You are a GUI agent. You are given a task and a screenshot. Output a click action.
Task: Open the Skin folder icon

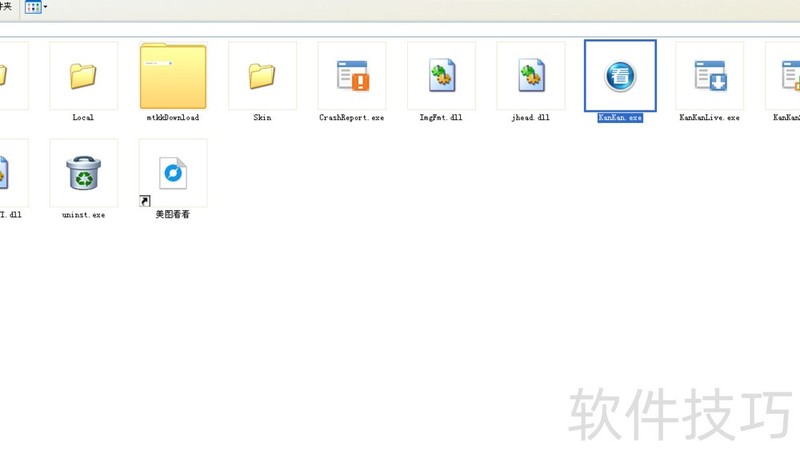pos(262,76)
